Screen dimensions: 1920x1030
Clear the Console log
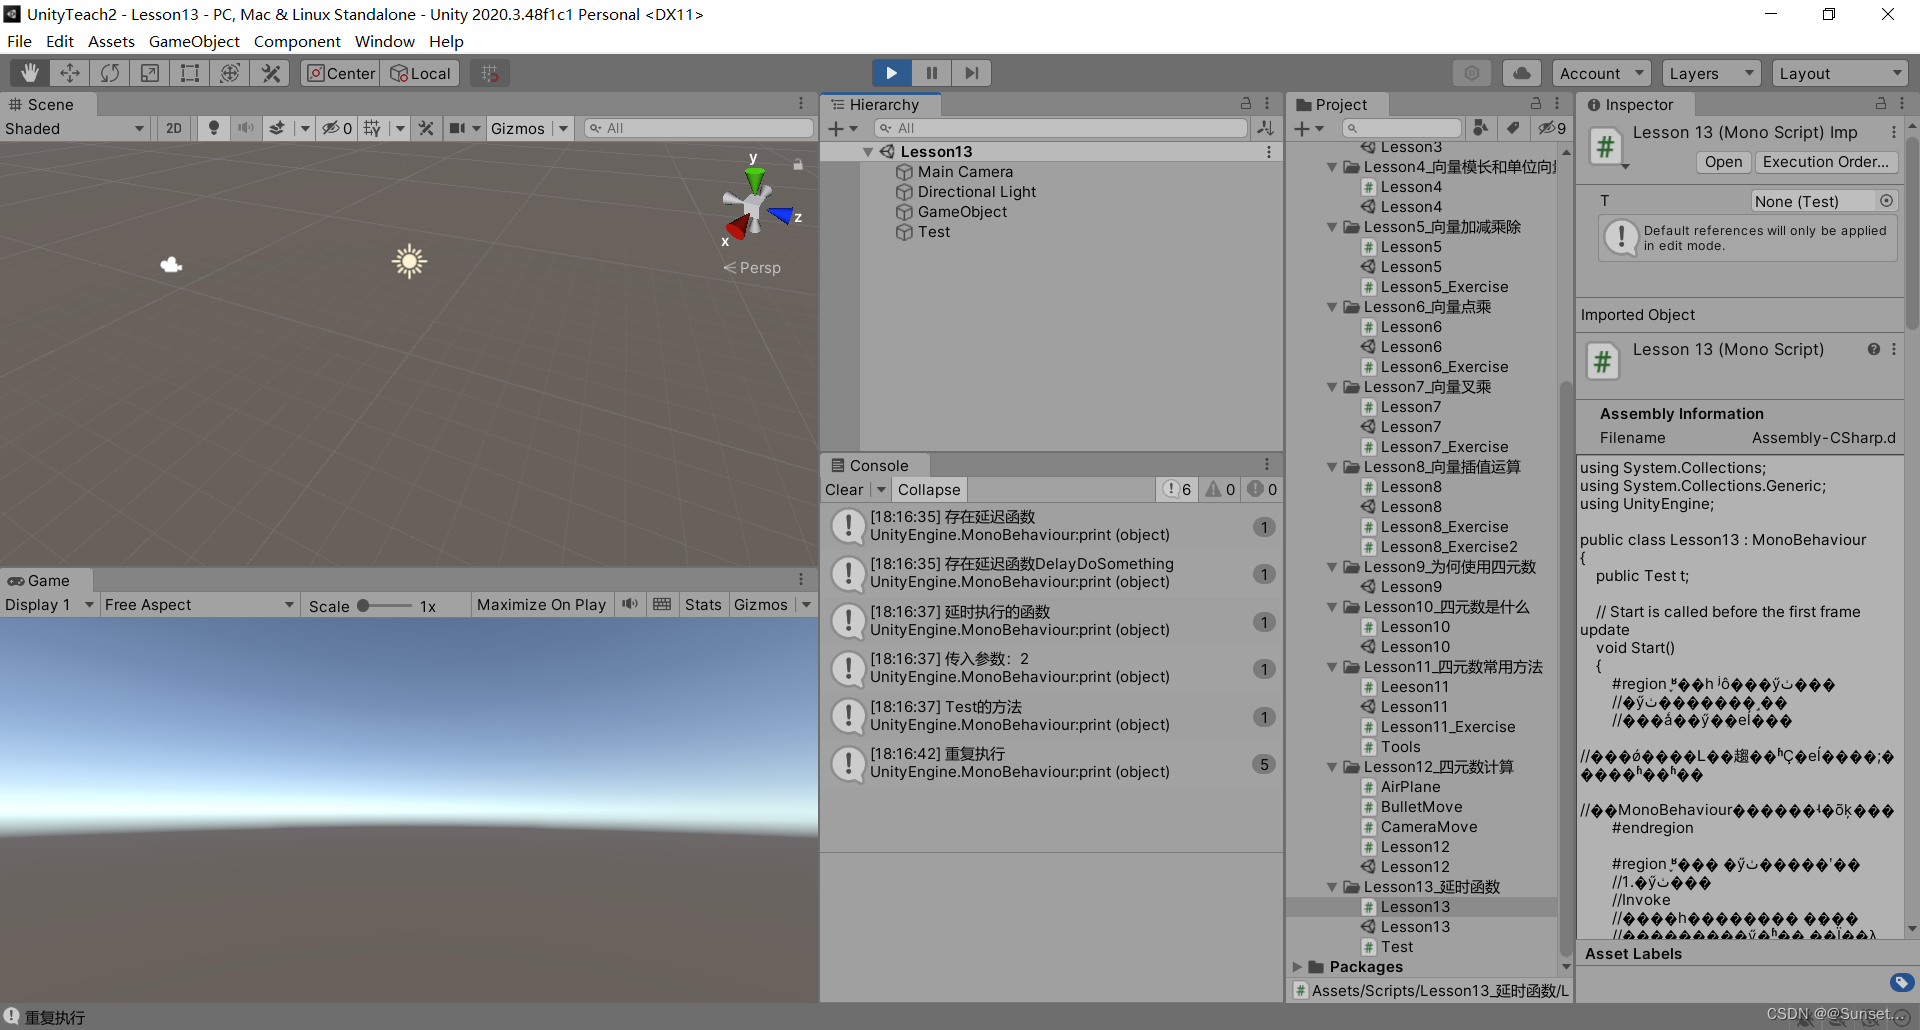pos(844,489)
